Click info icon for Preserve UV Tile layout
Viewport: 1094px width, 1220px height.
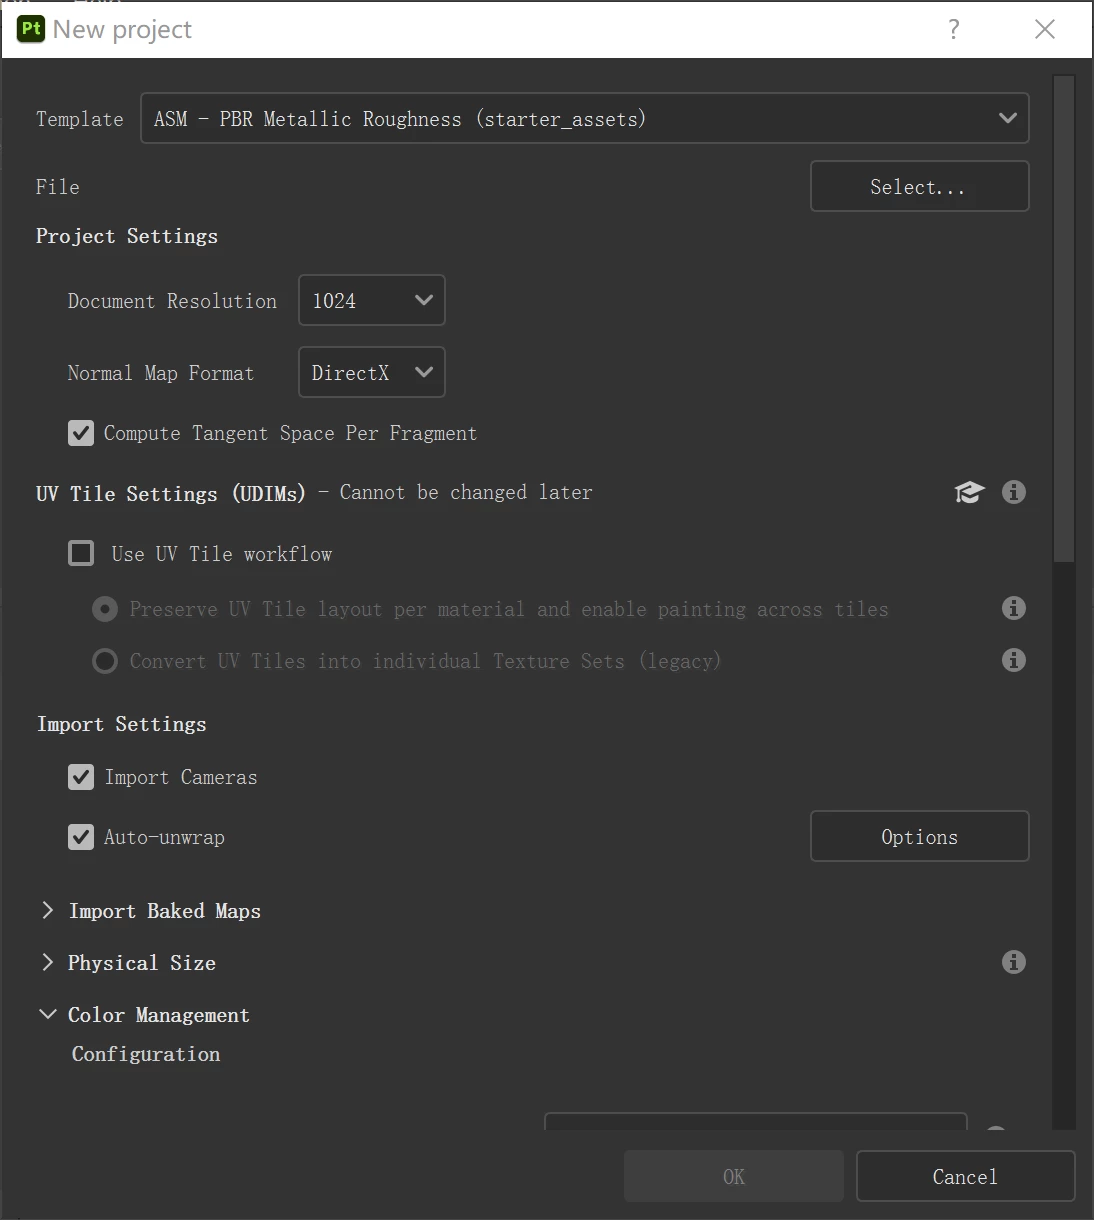click(1014, 608)
